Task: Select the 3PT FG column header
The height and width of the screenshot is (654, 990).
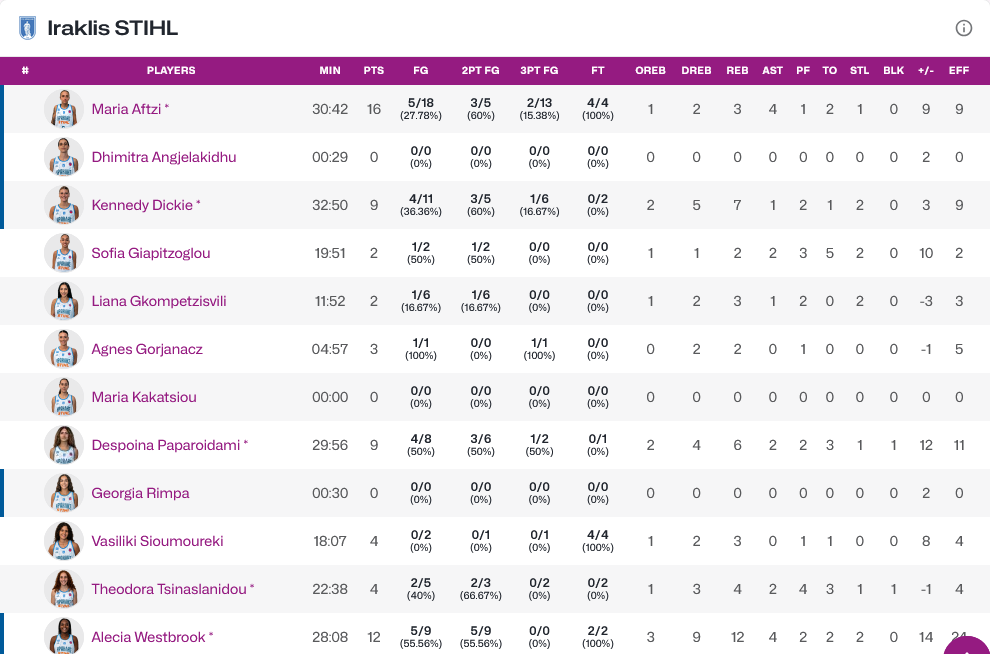Action: [x=539, y=71]
